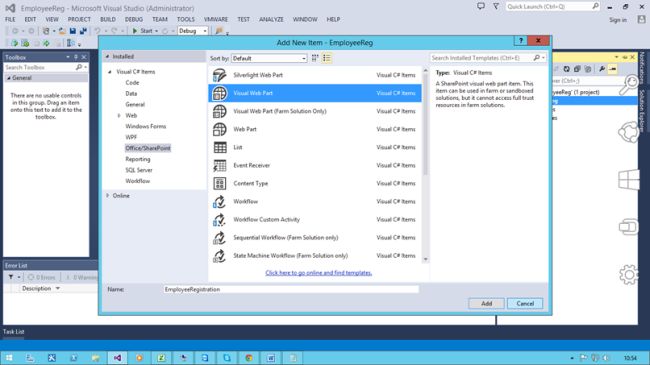Open the dialog help question mark
The width and height of the screenshot is (650, 365).
click(x=521, y=41)
